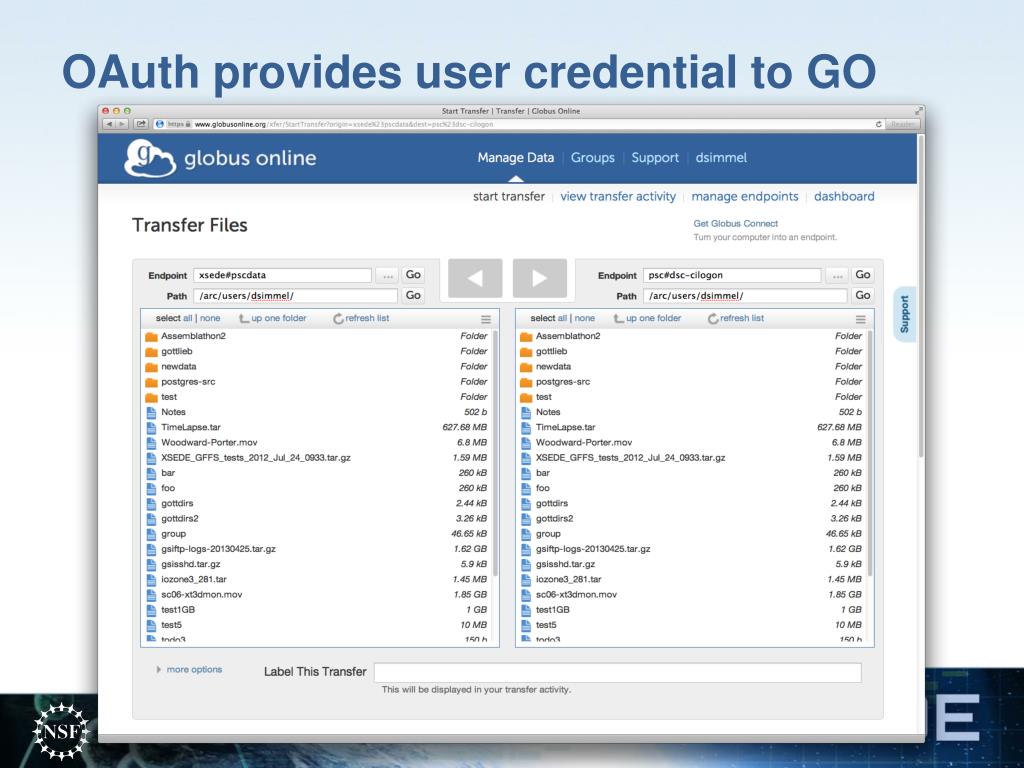Image resolution: width=1024 pixels, height=768 pixels.
Task: Go to the dashboard link
Action: click(x=844, y=197)
